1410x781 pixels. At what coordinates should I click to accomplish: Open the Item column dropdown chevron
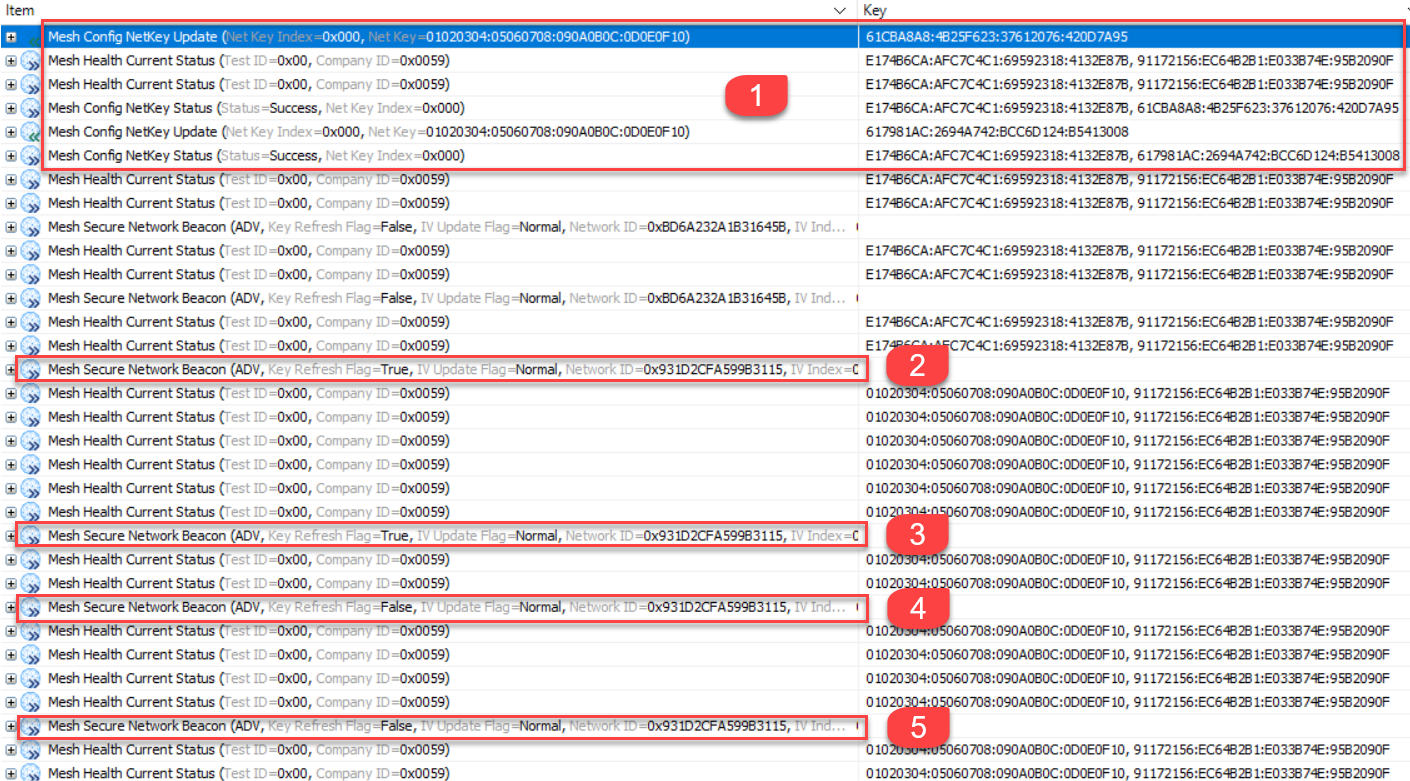pyautogui.click(x=840, y=9)
